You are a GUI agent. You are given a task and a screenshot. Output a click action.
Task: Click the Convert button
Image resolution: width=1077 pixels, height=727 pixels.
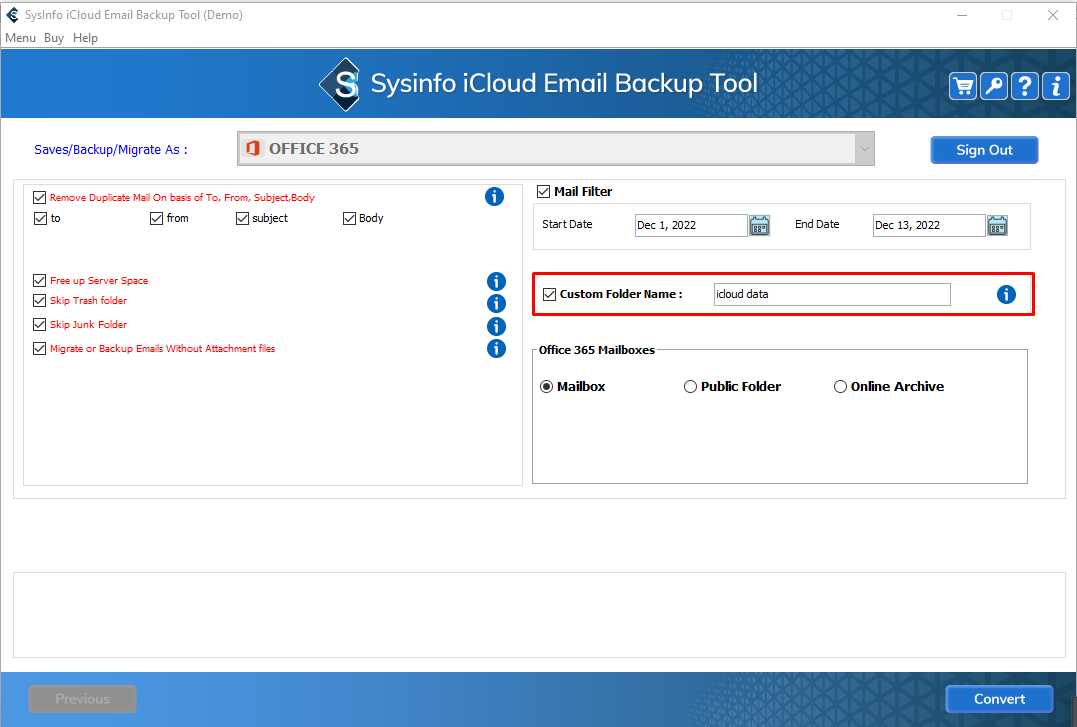tap(999, 699)
